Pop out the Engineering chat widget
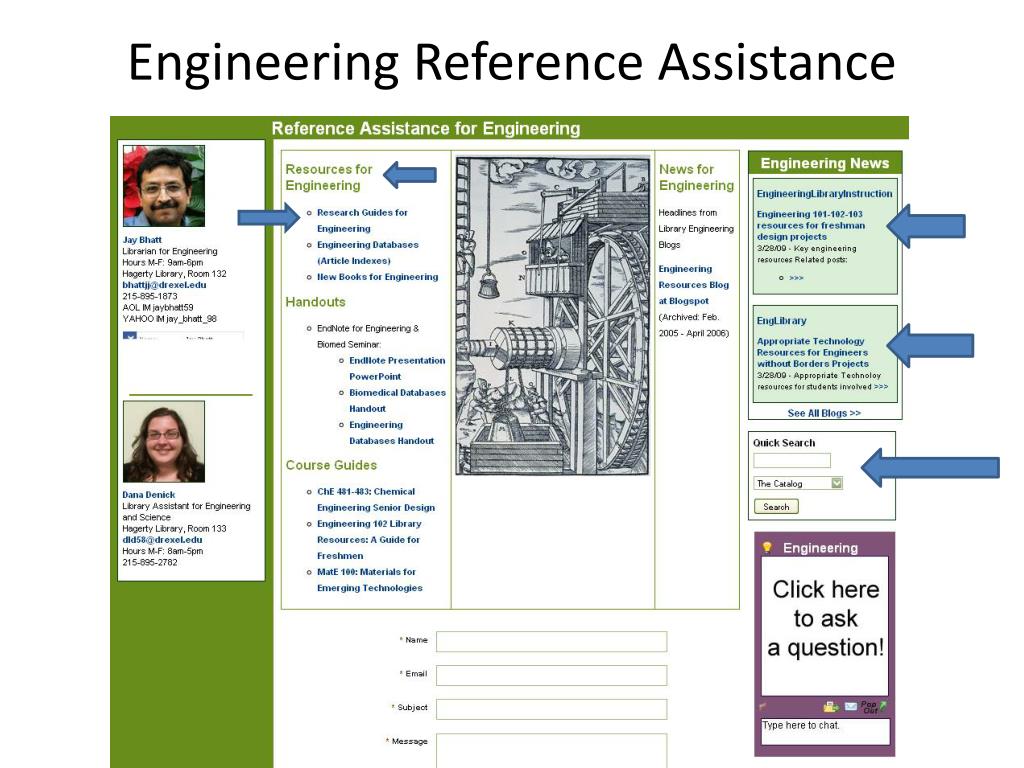 pyautogui.click(x=873, y=707)
